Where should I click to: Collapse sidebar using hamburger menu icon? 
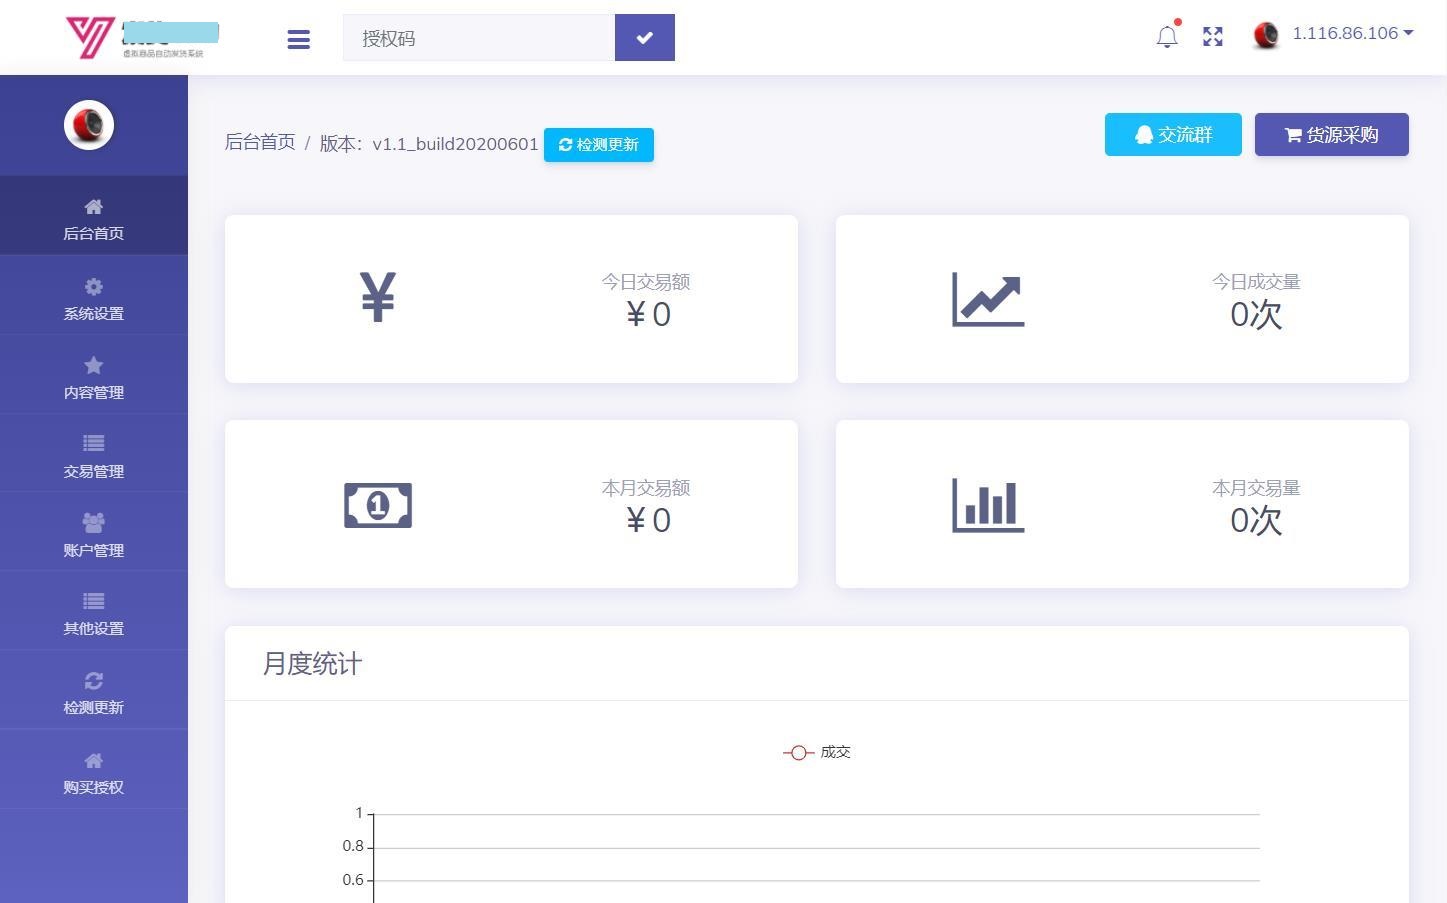(x=298, y=39)
